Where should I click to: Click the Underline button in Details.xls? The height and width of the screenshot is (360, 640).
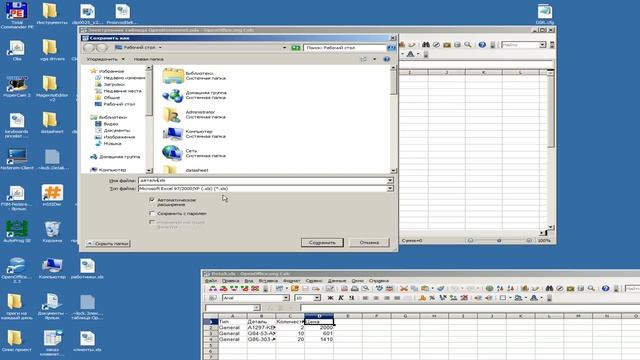point(351,298)
